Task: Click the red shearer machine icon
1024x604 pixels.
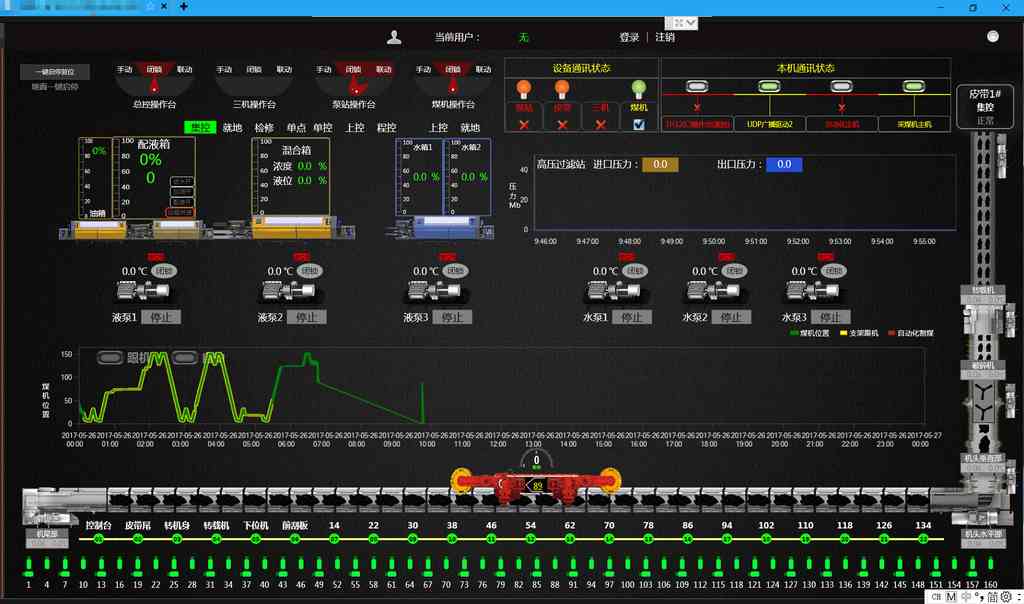Action: coord(537,486)
